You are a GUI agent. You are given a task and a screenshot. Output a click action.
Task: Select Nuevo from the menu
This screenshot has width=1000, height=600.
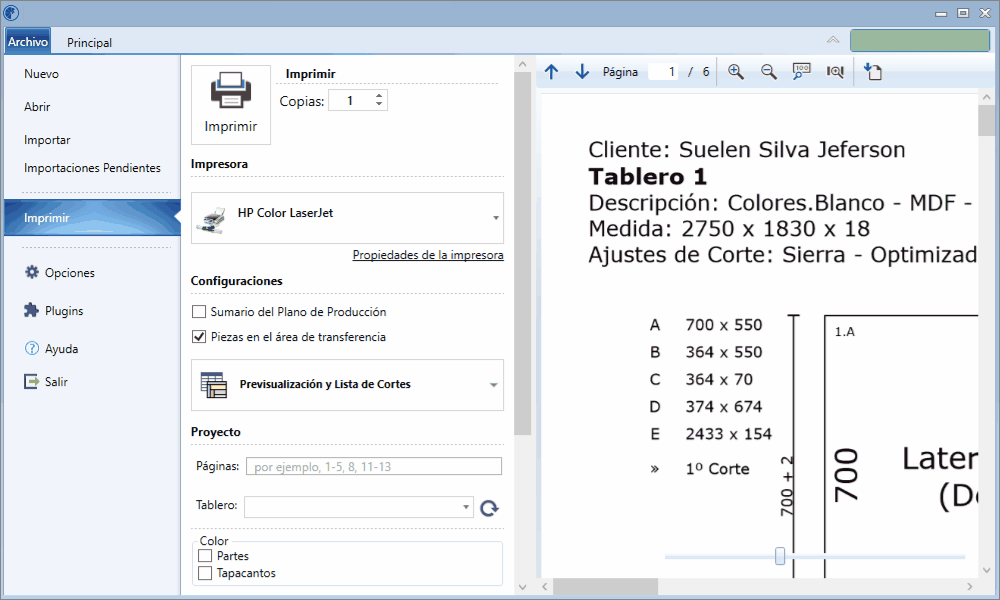(x=41, y=74)
